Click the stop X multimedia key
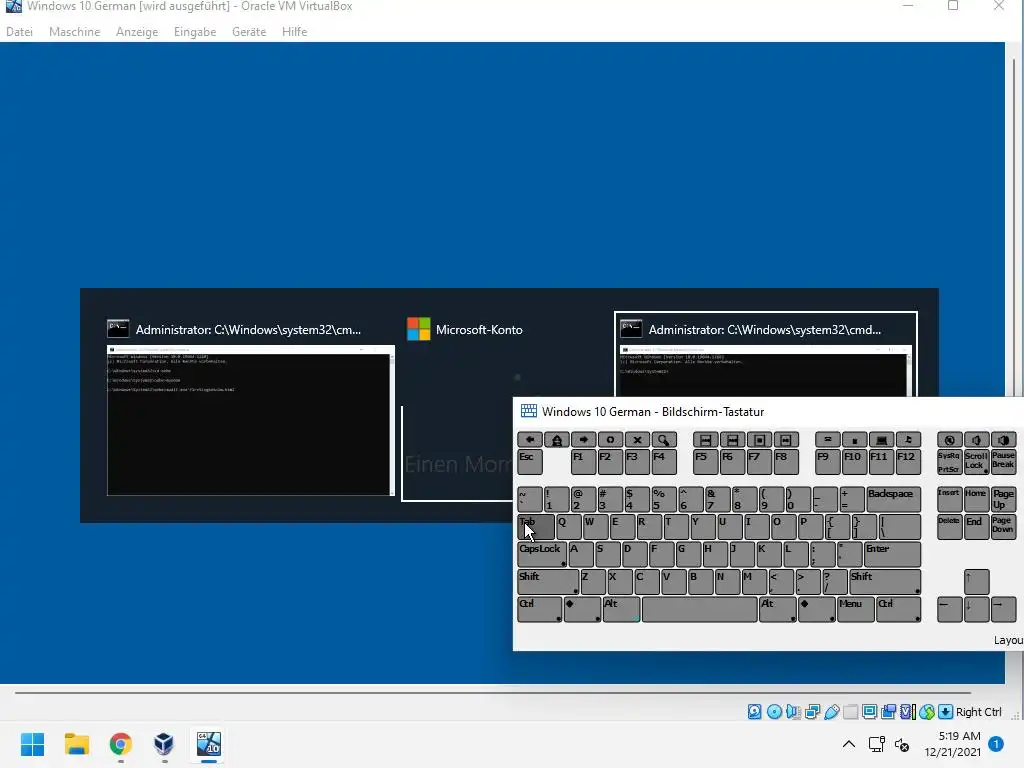 point(637,440)
